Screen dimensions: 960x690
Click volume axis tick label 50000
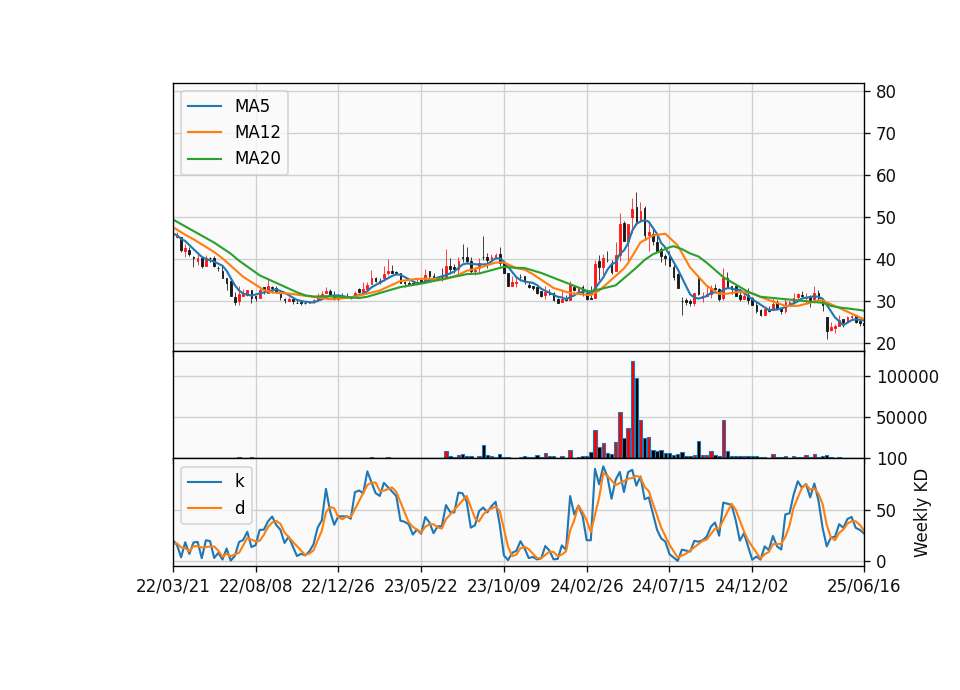(x=902, y=418)
